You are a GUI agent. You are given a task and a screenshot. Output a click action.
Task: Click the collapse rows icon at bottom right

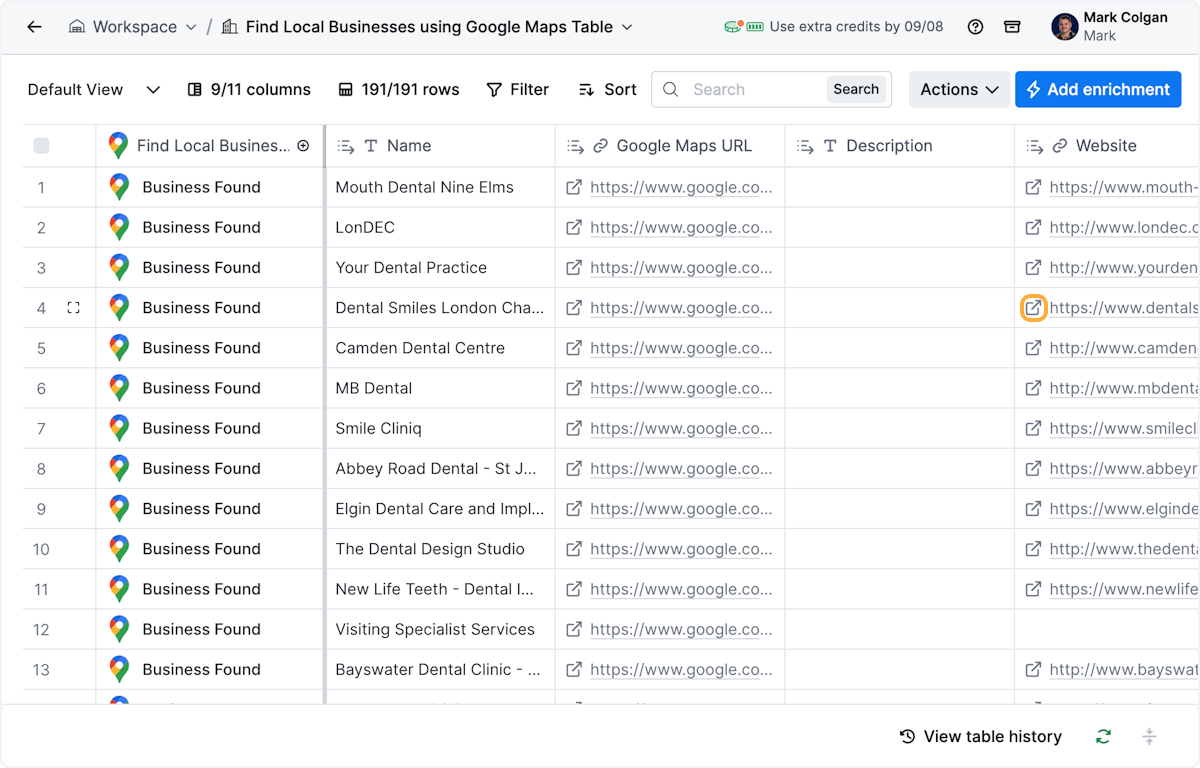click(x=1149, y=737)
